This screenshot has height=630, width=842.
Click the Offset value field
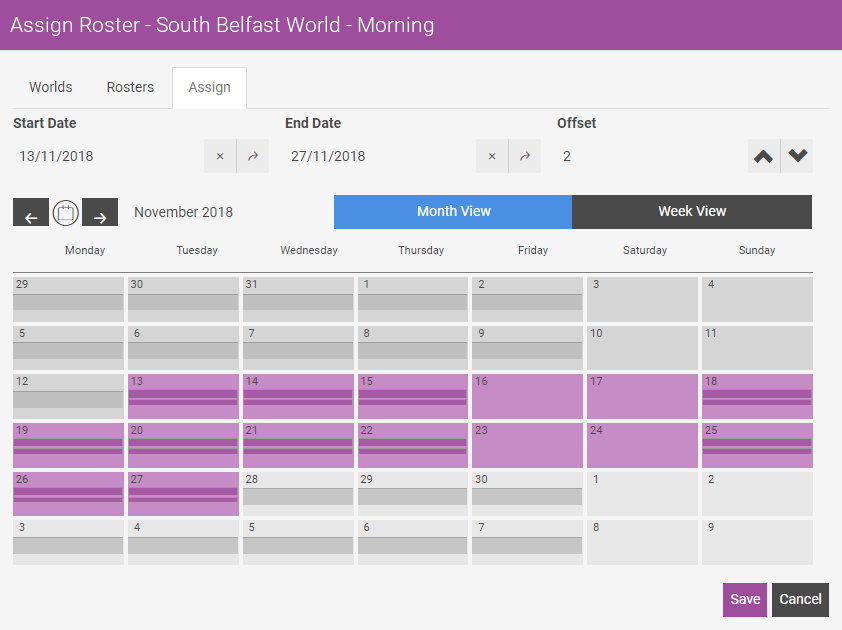tap(652, 156)
